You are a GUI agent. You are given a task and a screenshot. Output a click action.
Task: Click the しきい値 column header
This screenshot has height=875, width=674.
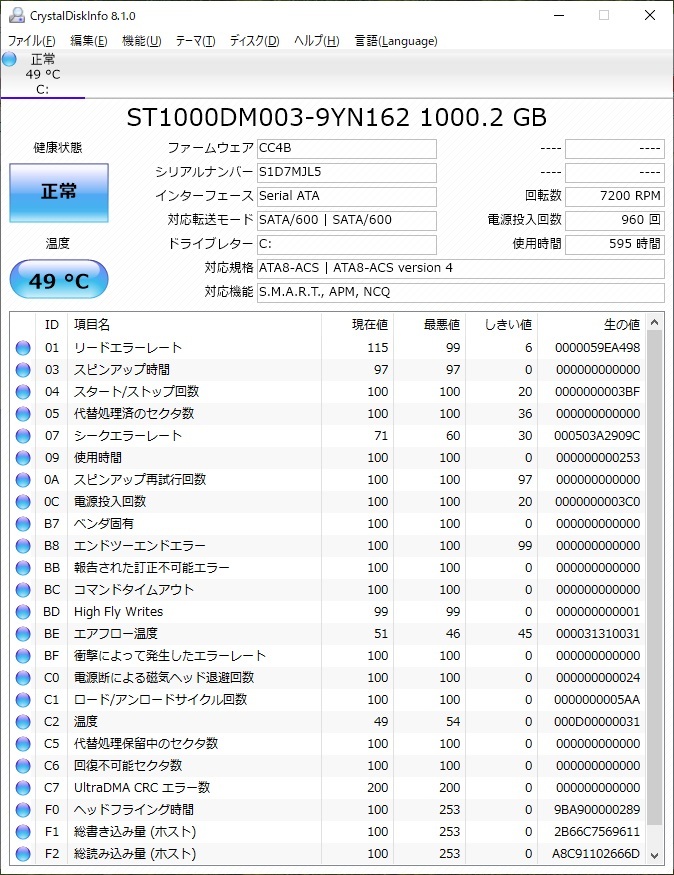click(501, 325)
